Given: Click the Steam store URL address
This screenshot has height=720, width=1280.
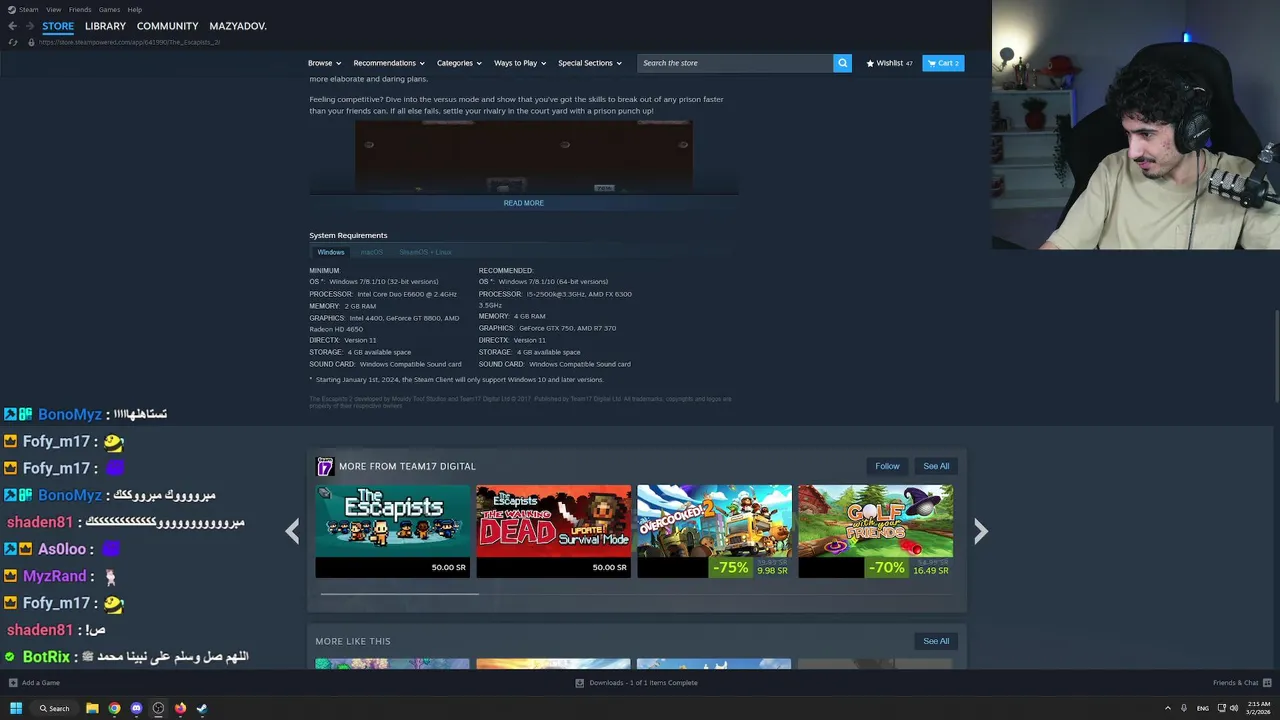Looking at the screenshot, I should click(x=129, y=42).
